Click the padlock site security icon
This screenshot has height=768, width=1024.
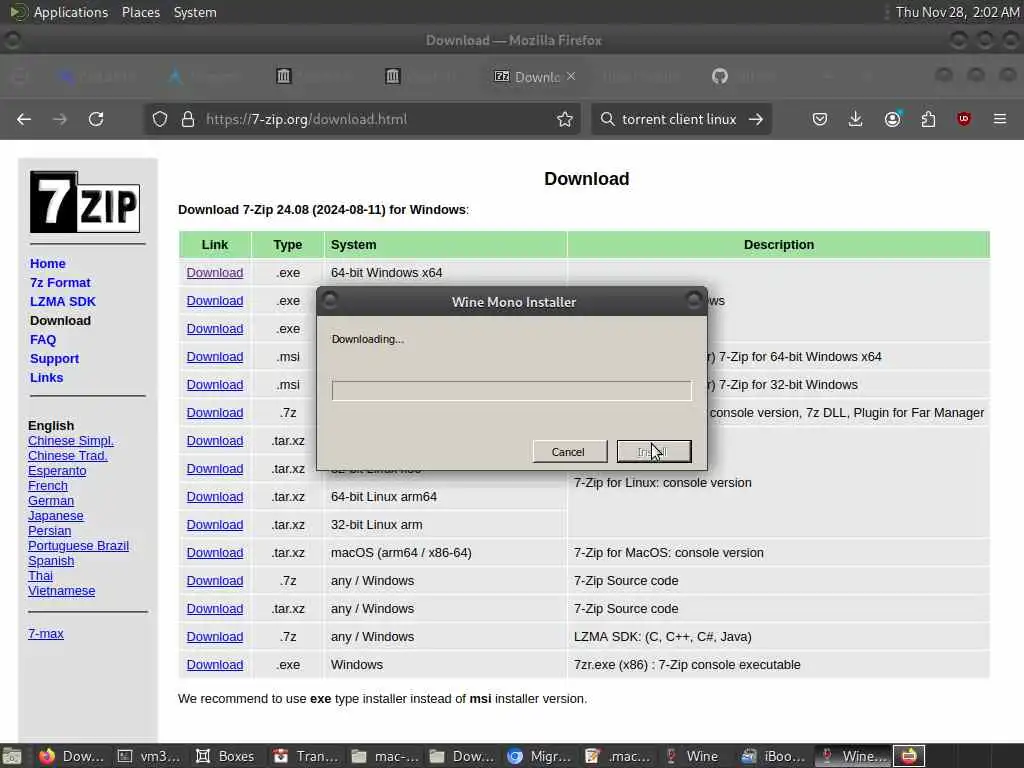[x=188, y=120]
